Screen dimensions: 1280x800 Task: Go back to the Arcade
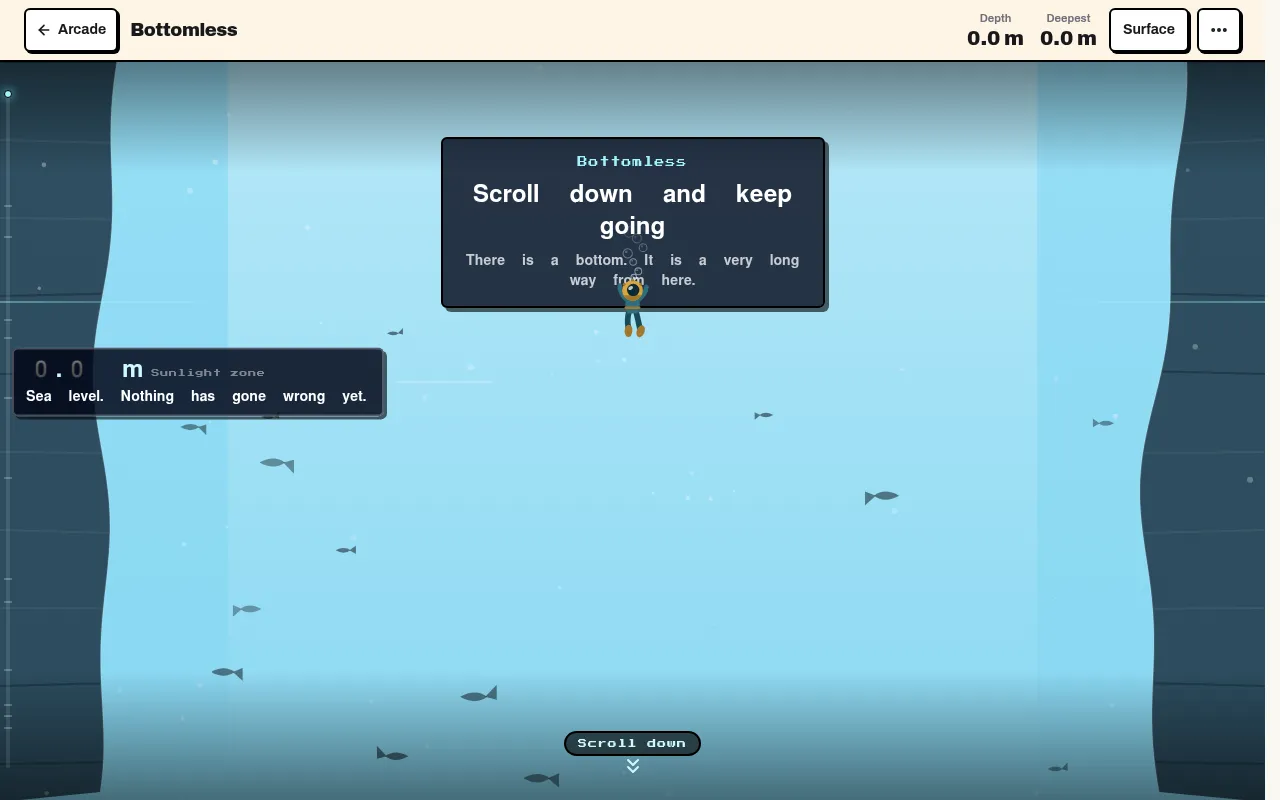(x=71, y=30)
